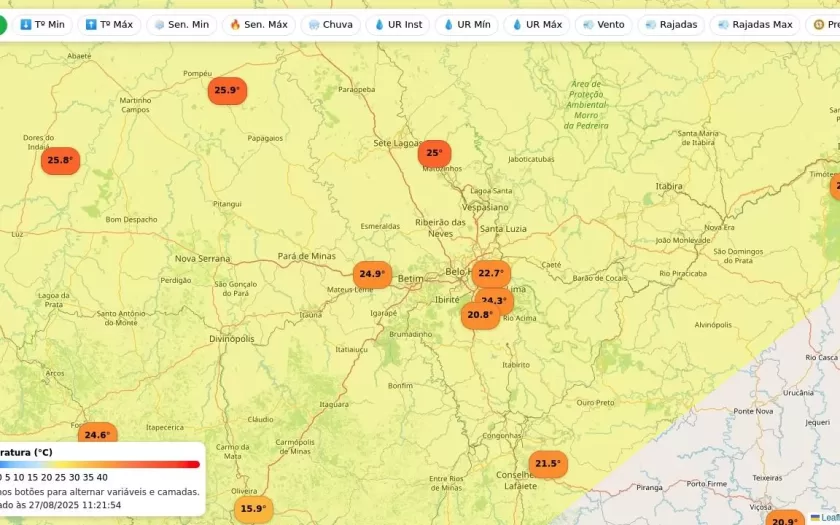
Task: Open the Rajadas gusts layer
Action: coord(671,25)
